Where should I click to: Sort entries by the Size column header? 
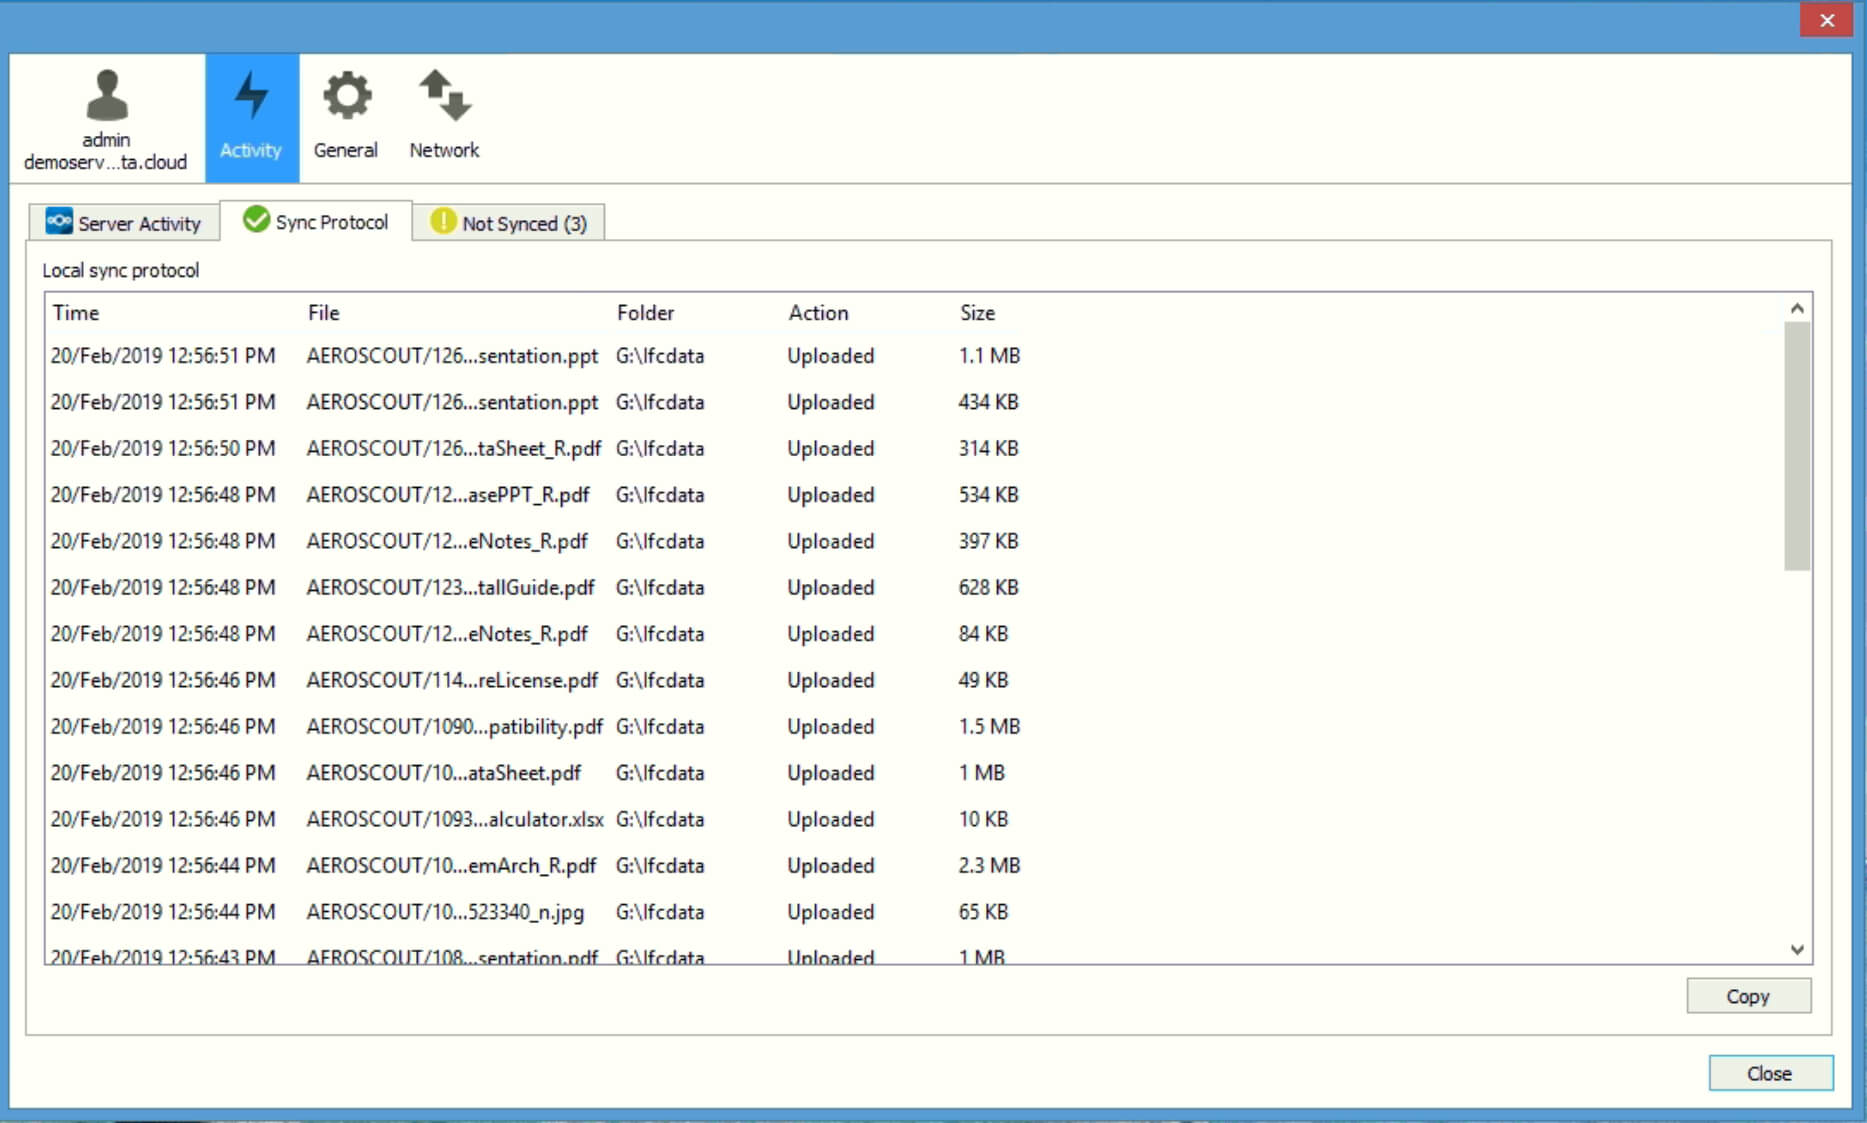click(x=977, y=312)
